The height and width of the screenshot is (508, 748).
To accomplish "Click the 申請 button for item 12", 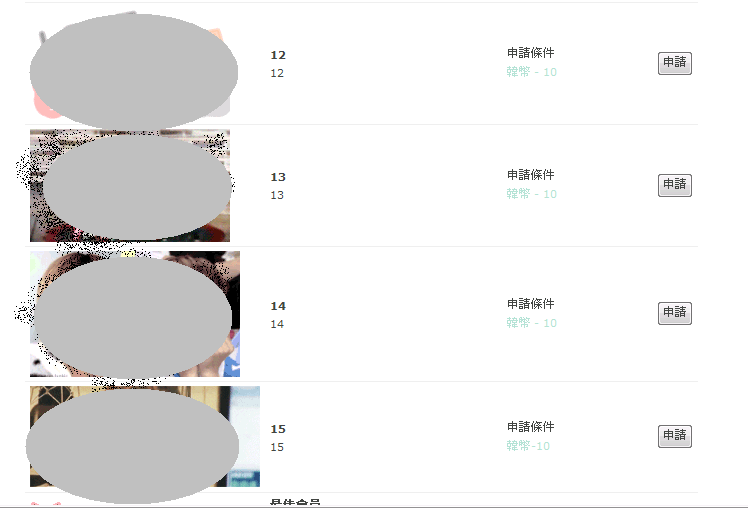I will click(x=675, y=63).
